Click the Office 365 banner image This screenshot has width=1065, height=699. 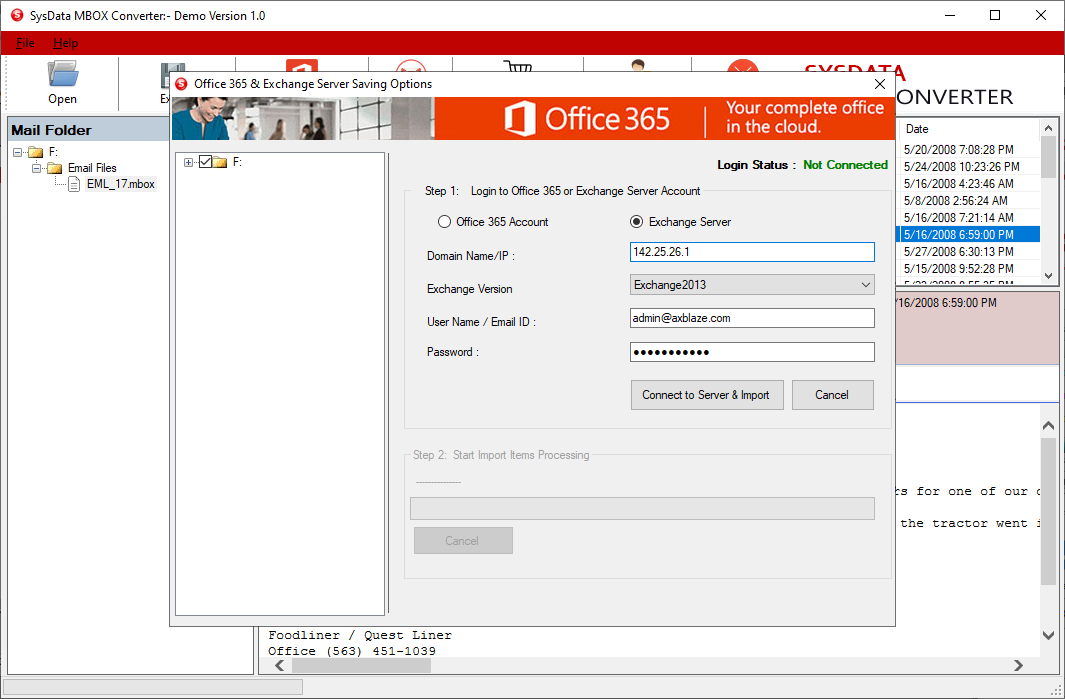533,118
